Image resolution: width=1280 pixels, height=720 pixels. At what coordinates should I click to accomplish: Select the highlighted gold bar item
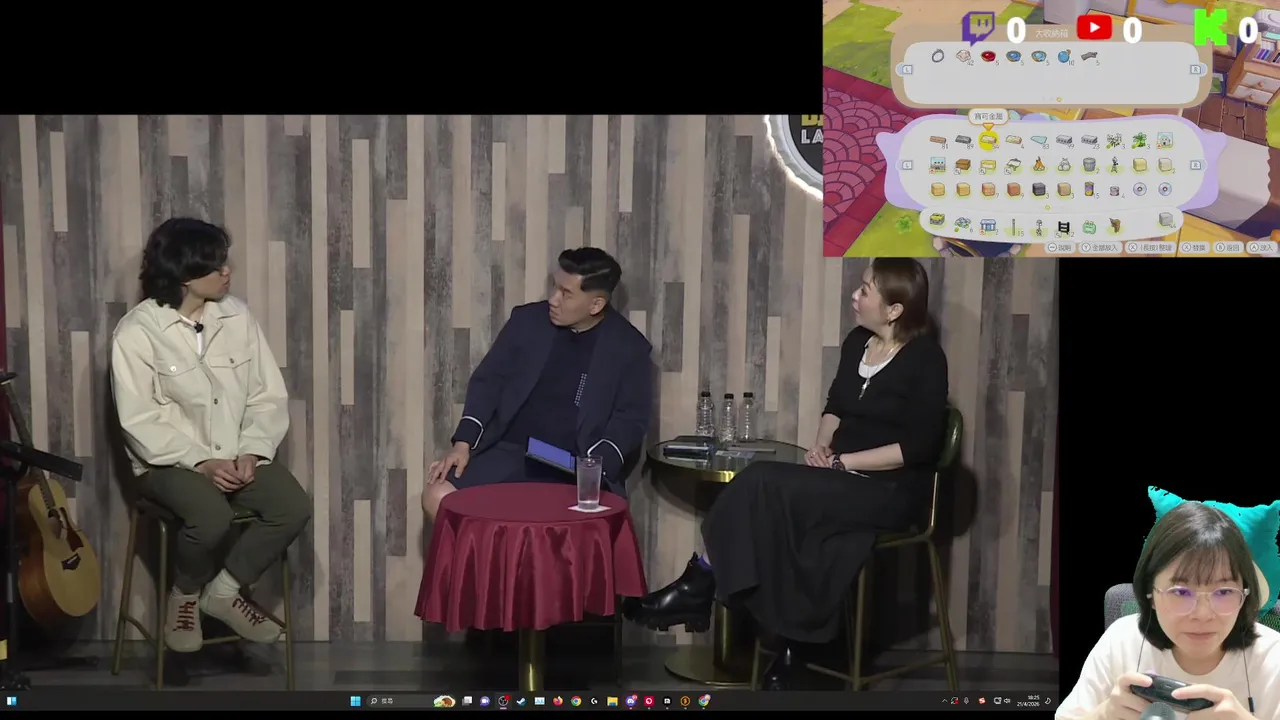click(x=988, y=140)
